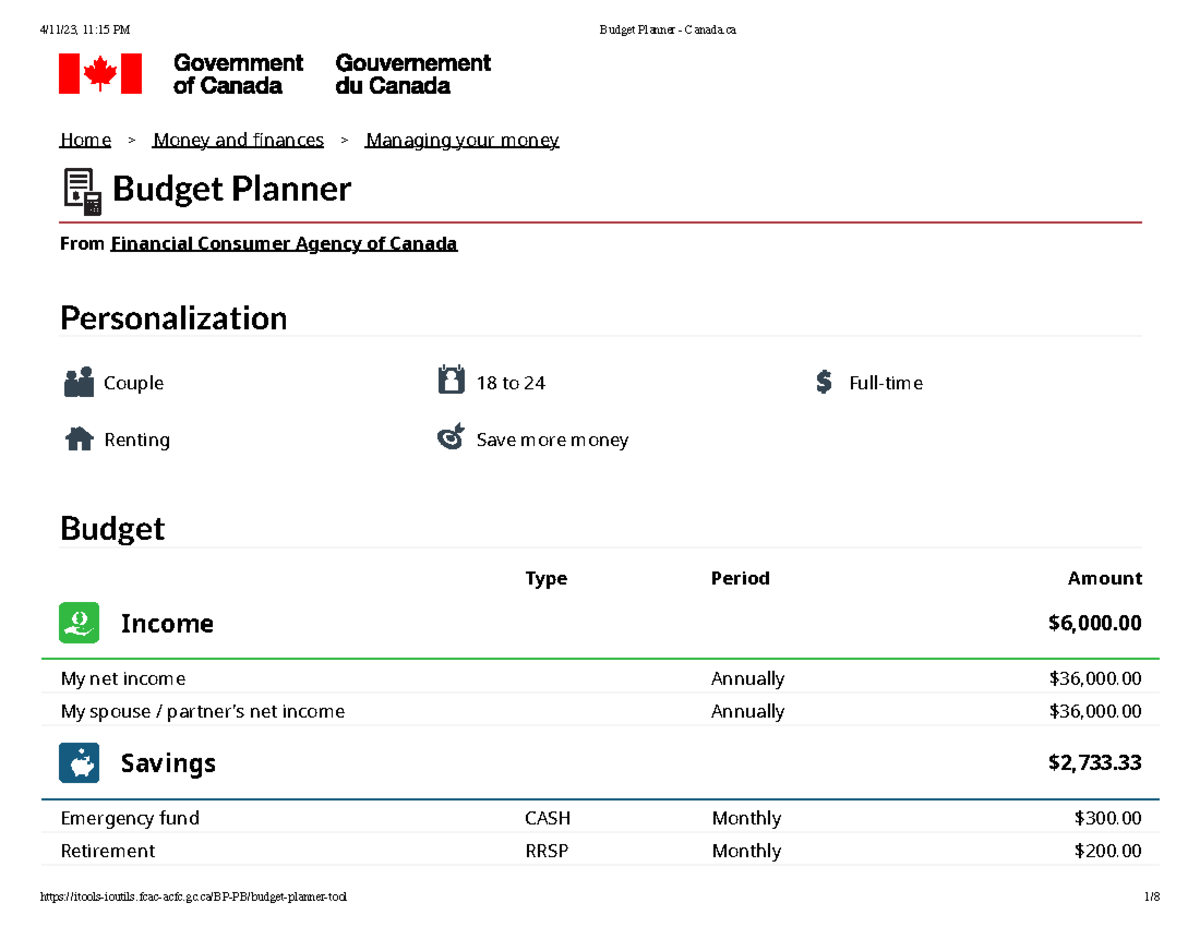Click the Canada flag logo
Viewport: 1200px width, 927px height.
point(99,72)
